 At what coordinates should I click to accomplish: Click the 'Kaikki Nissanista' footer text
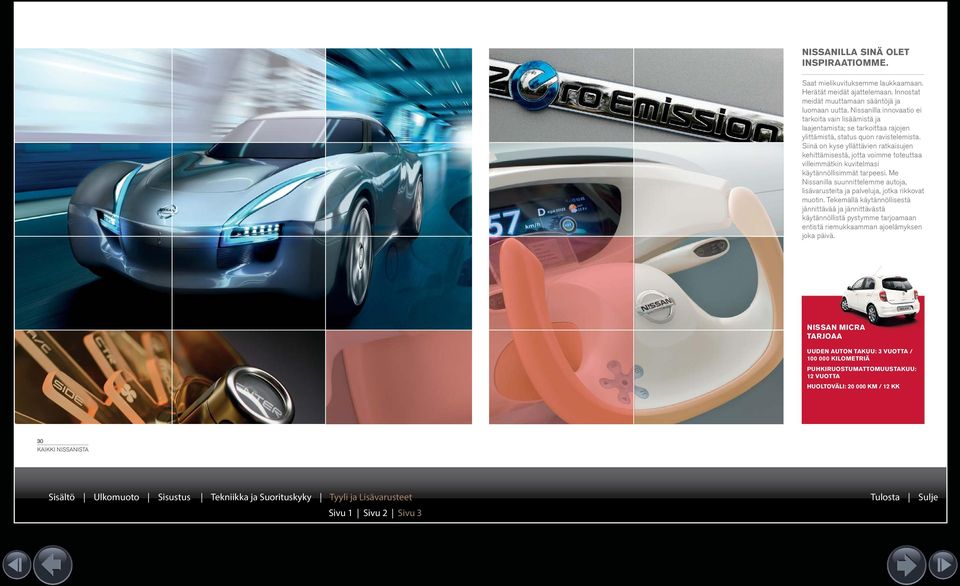[62, 449]
